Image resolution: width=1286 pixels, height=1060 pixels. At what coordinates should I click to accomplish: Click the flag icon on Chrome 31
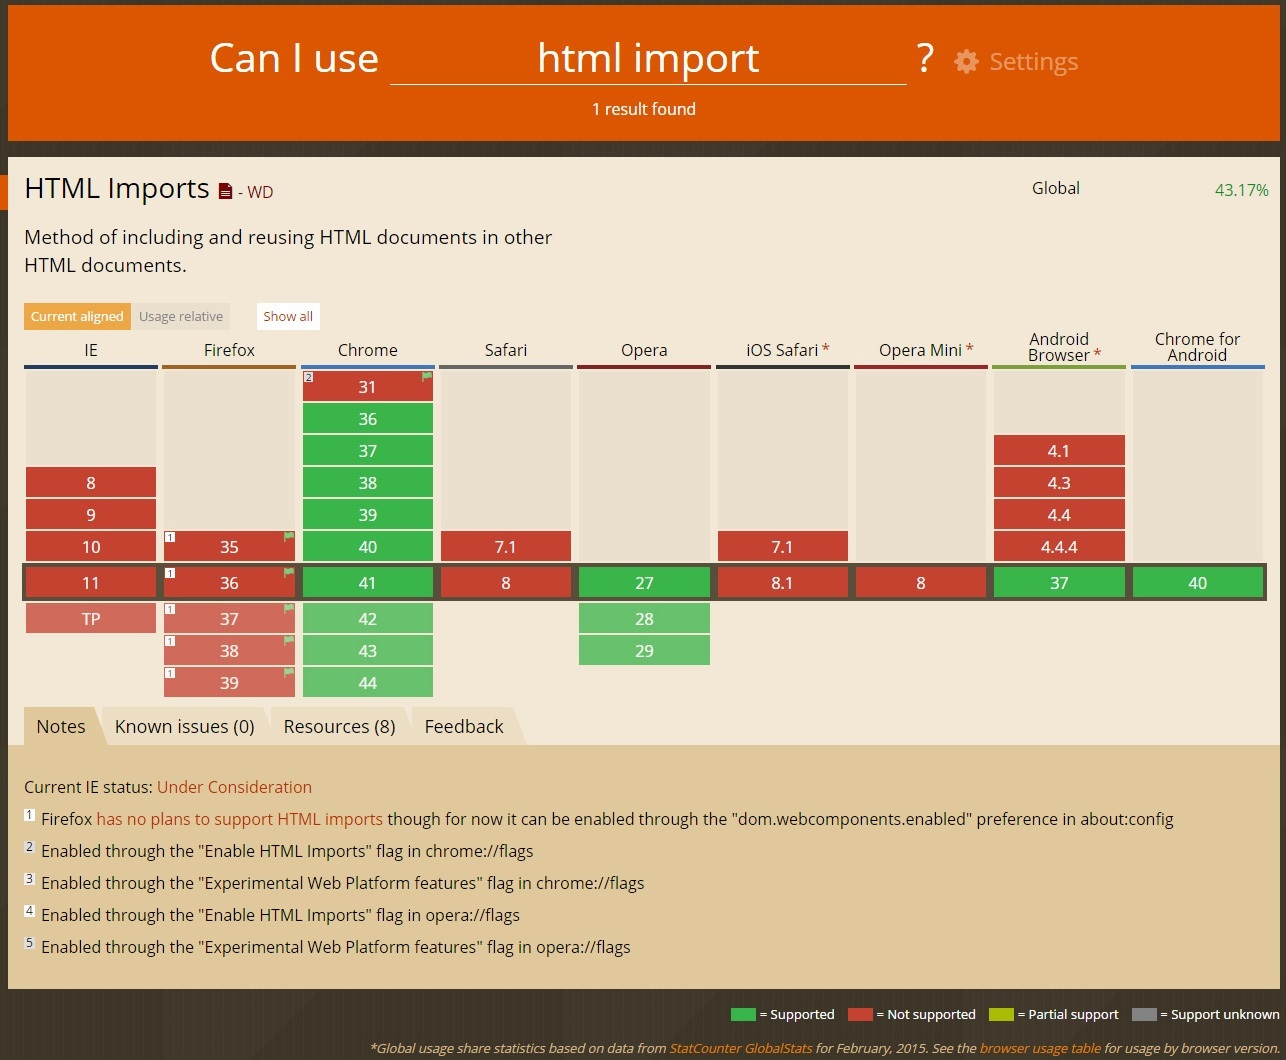[x=427, y=377]
